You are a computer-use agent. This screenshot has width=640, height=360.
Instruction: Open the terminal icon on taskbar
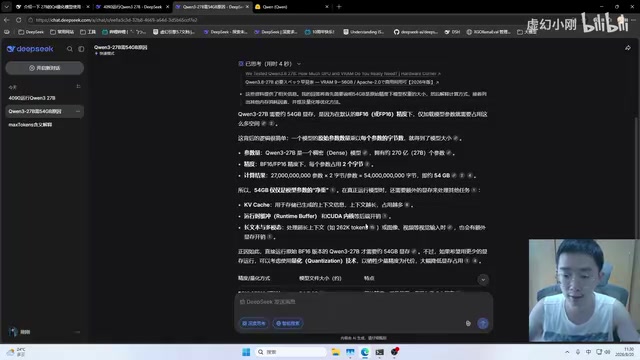[x=380, y=352]
